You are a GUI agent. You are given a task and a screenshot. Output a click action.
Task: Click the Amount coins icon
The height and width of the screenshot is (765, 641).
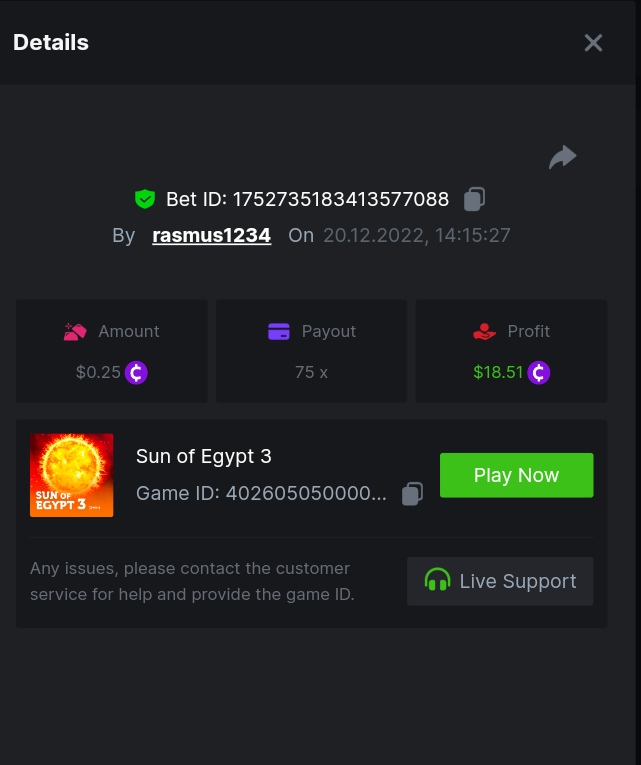coord(75,332)
